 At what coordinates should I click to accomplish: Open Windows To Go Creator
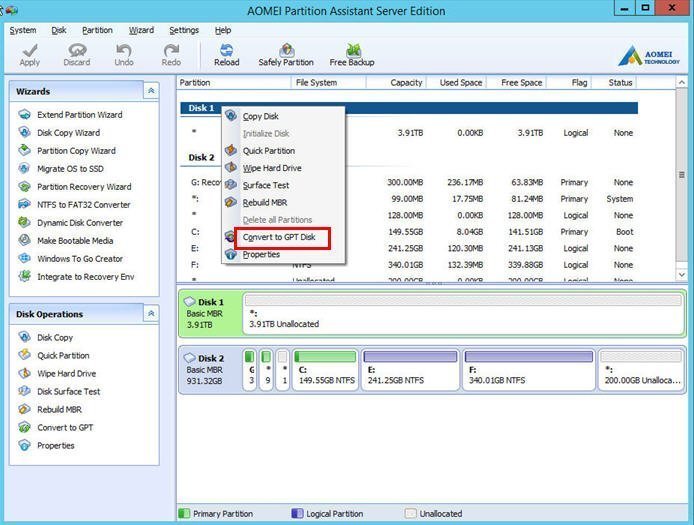coord(71,259)
